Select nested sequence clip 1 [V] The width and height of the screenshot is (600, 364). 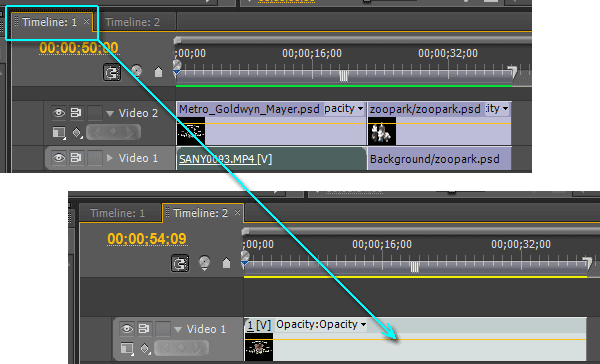(415, 339)
